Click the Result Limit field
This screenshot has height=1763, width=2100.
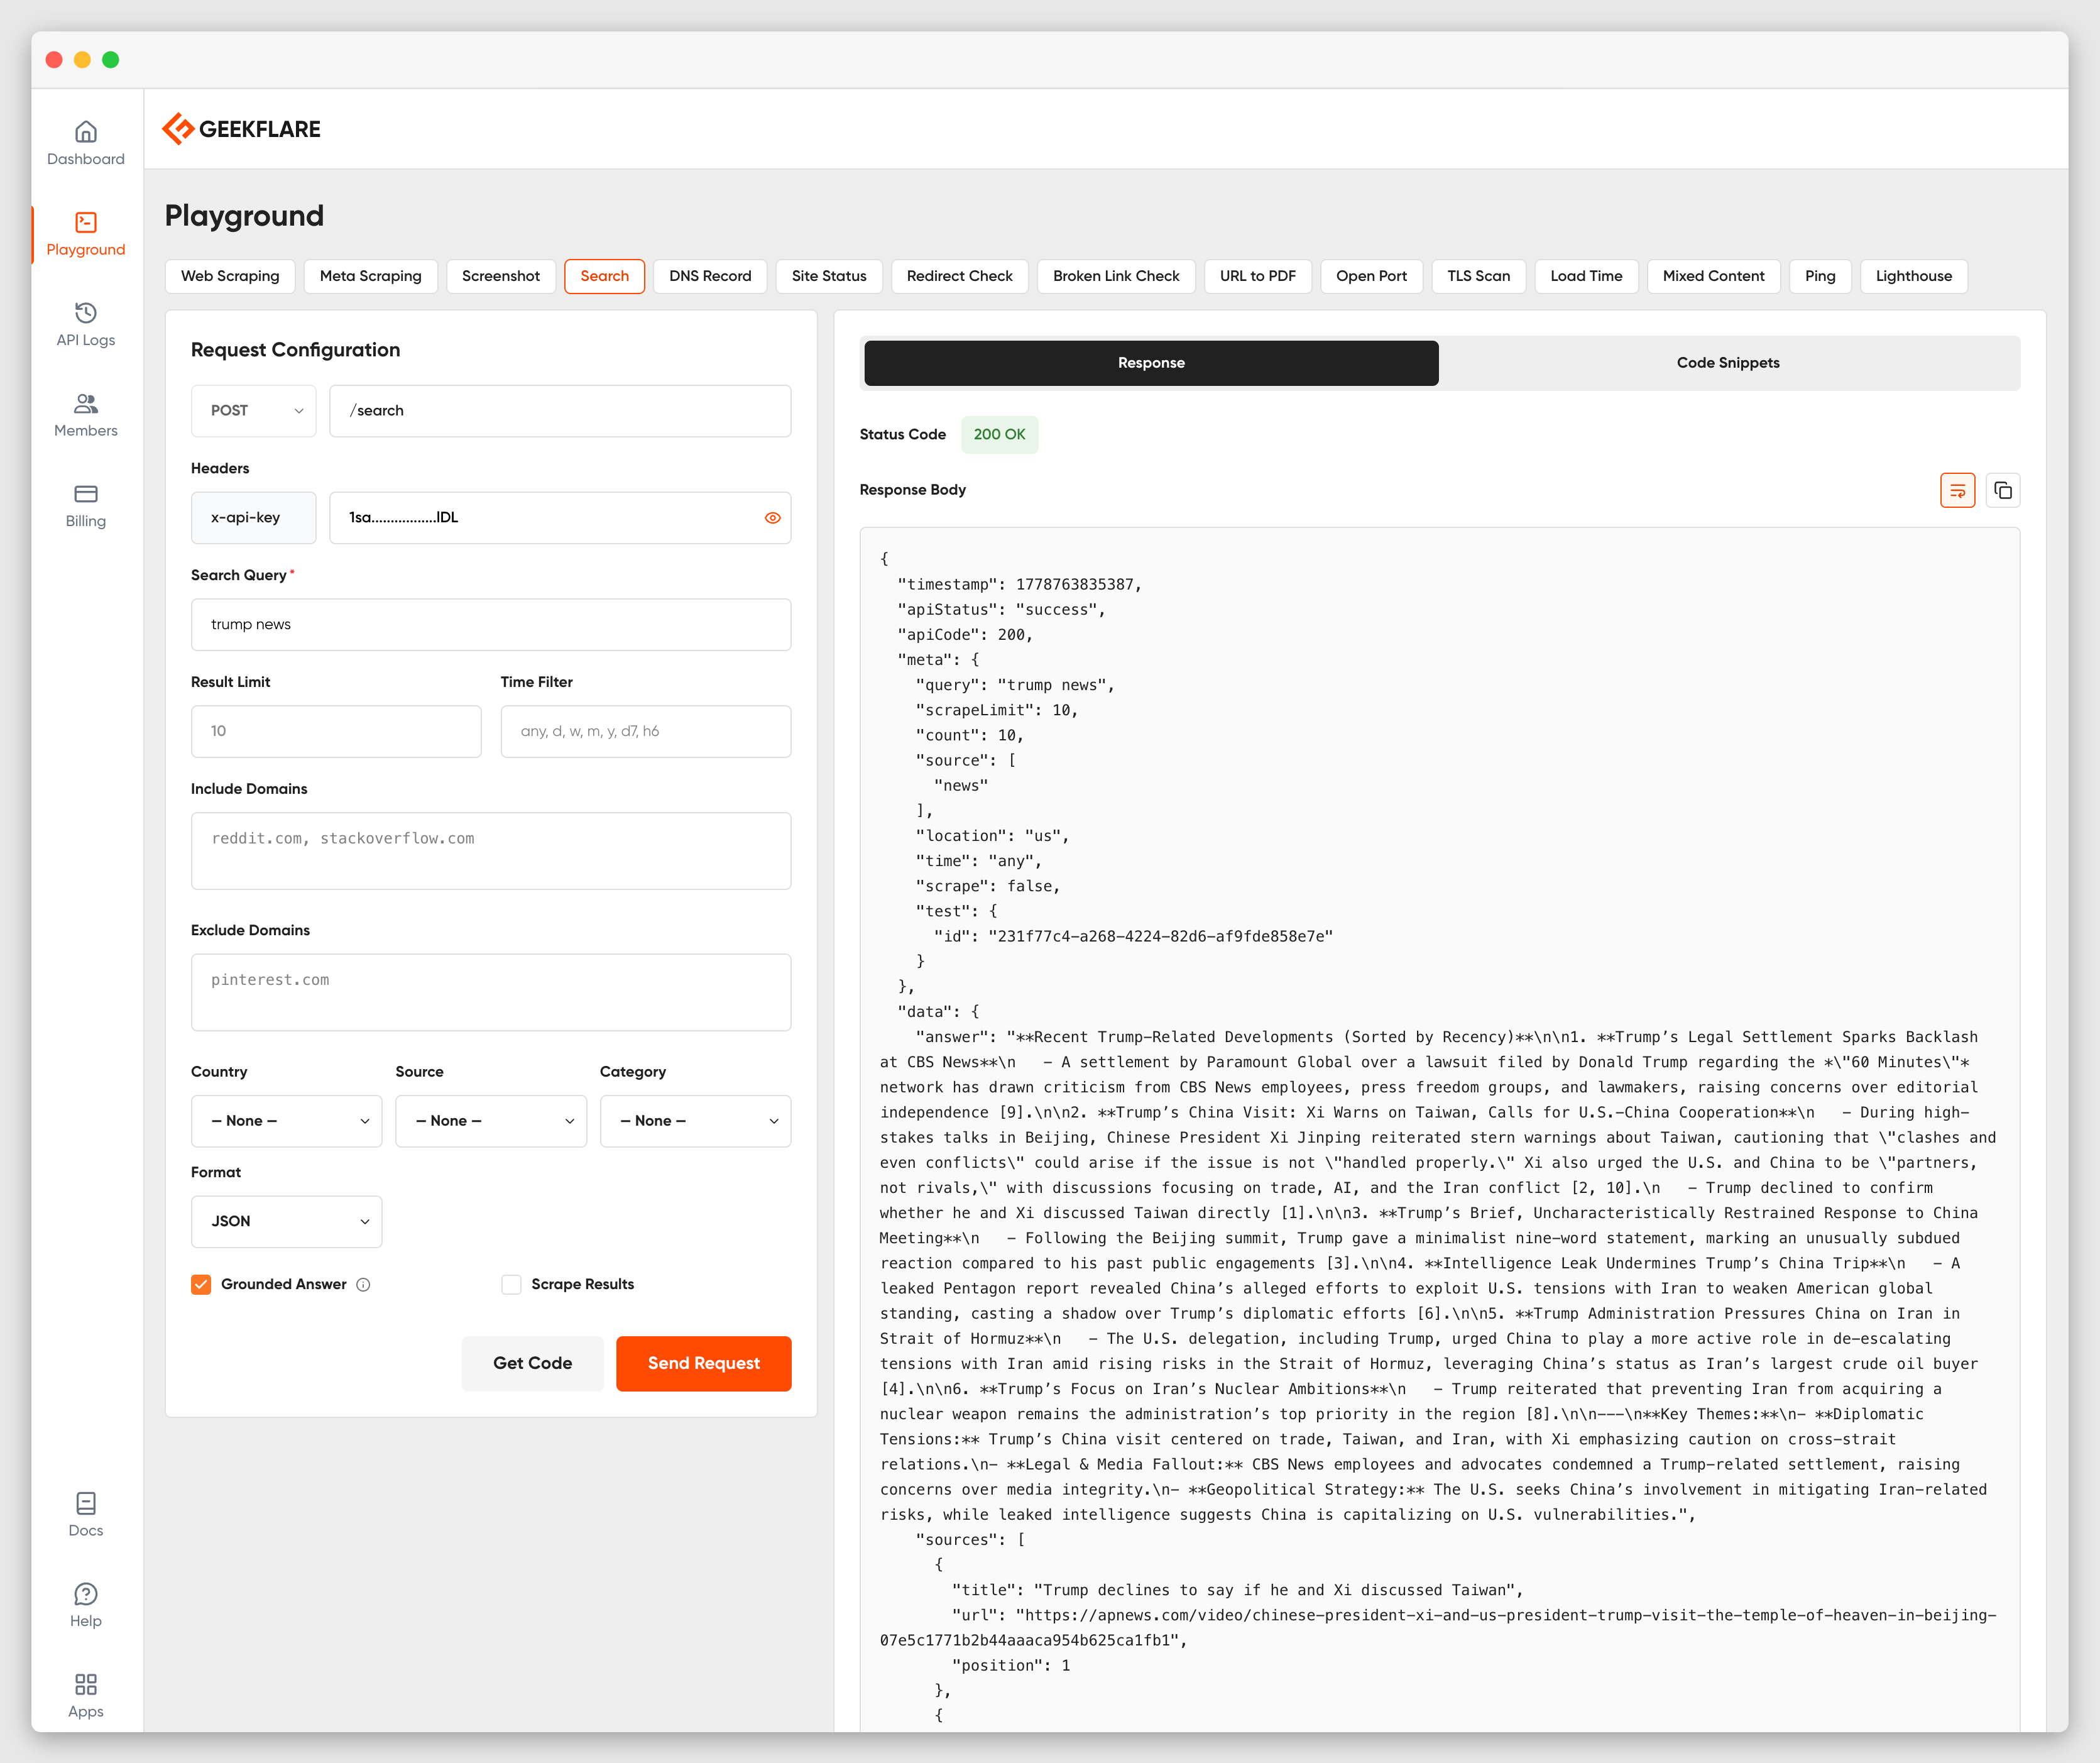(336, 732)
